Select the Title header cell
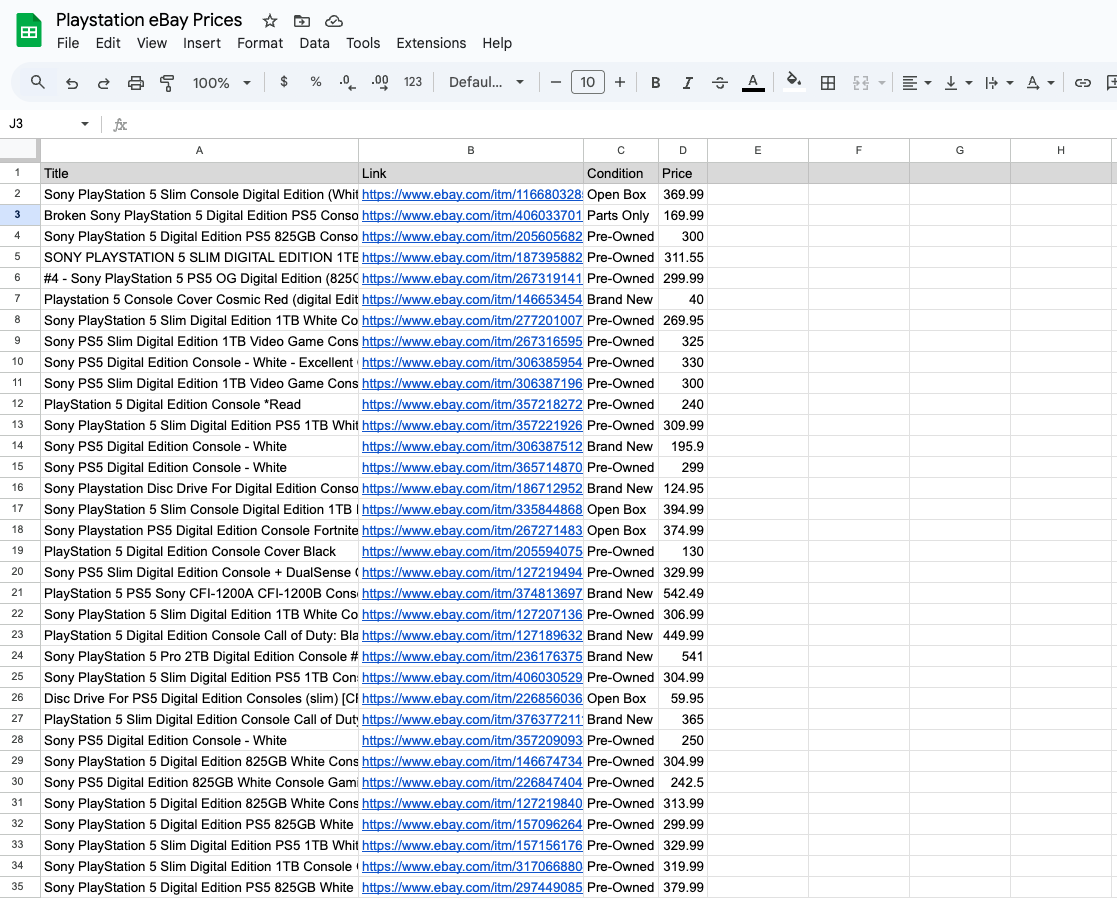Screen dimensions: 1117x898 (x=199, y=173)
